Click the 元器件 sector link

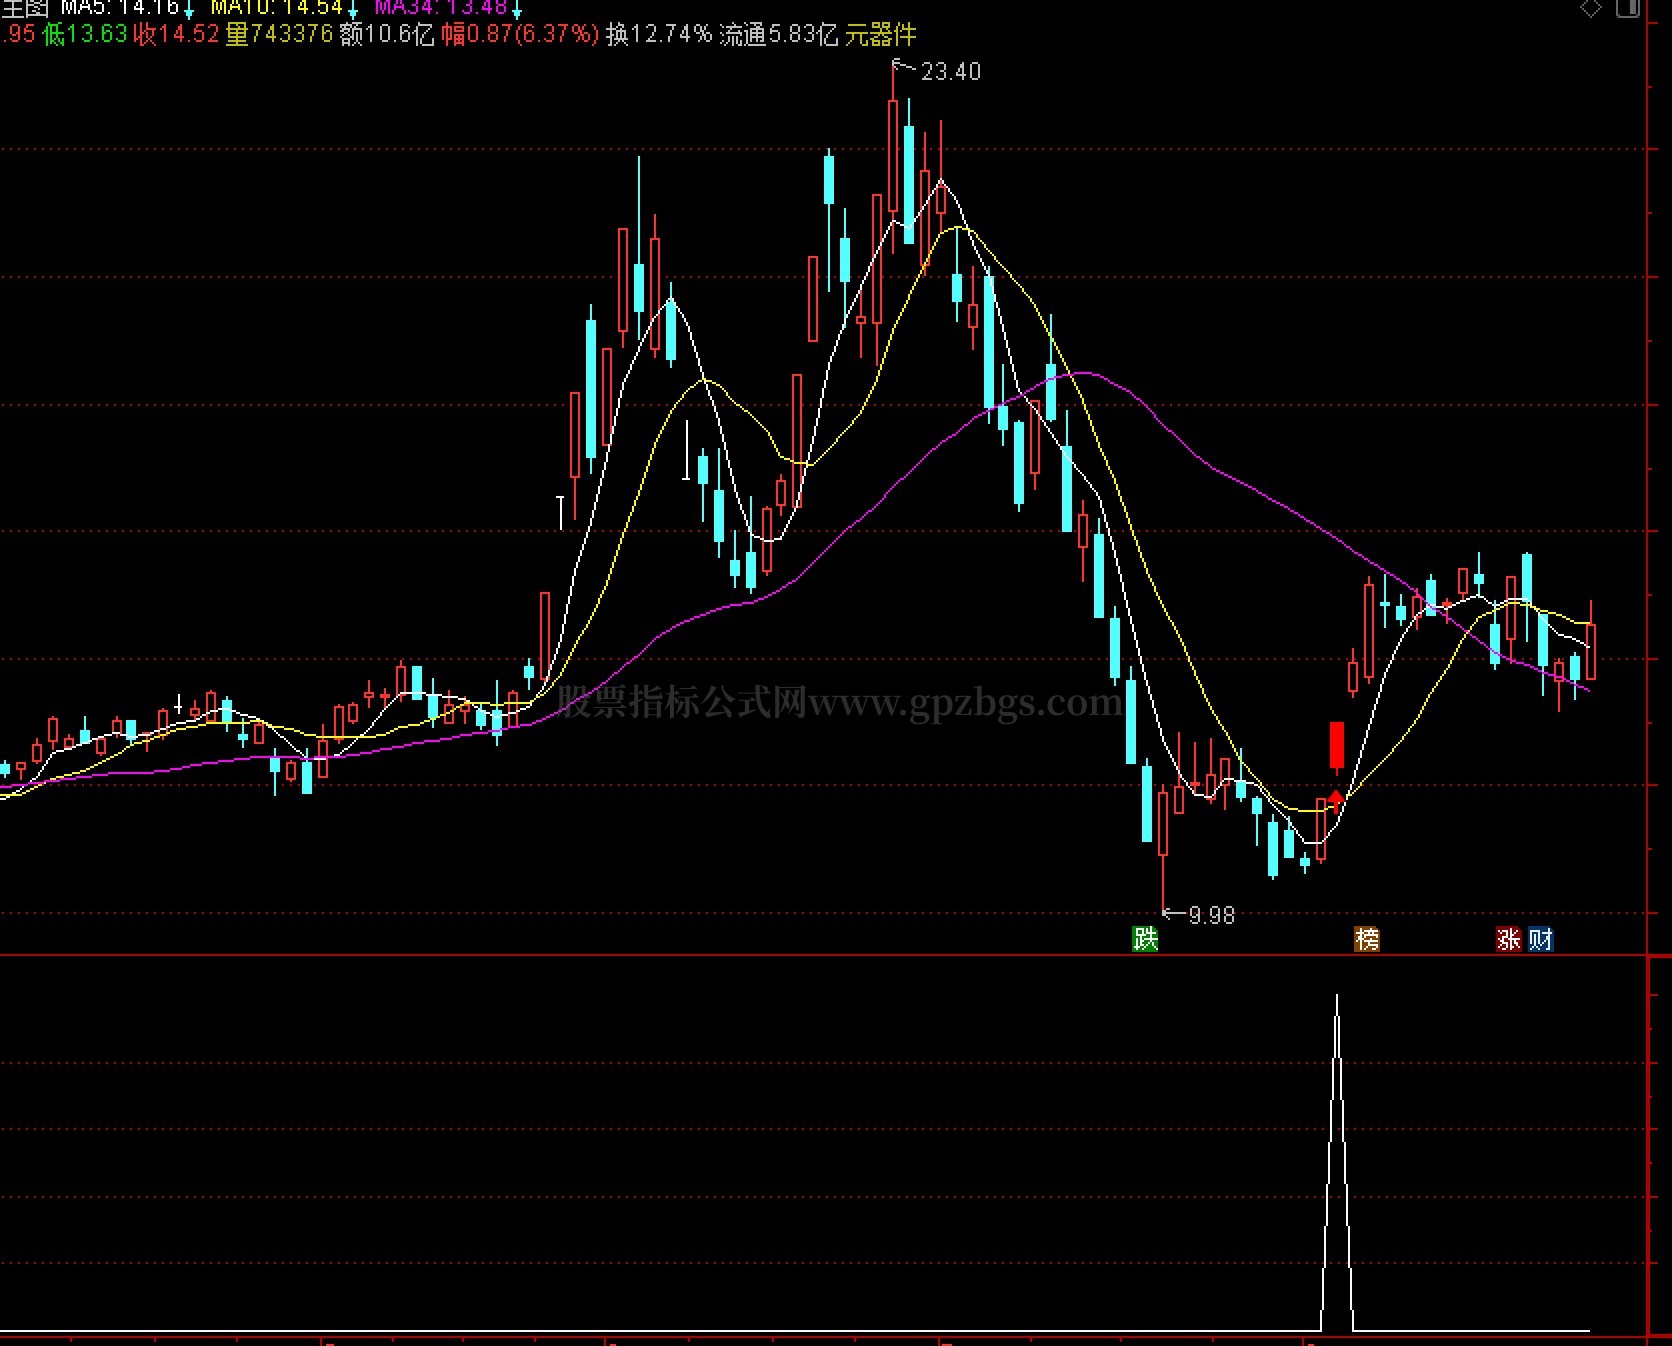881,35
